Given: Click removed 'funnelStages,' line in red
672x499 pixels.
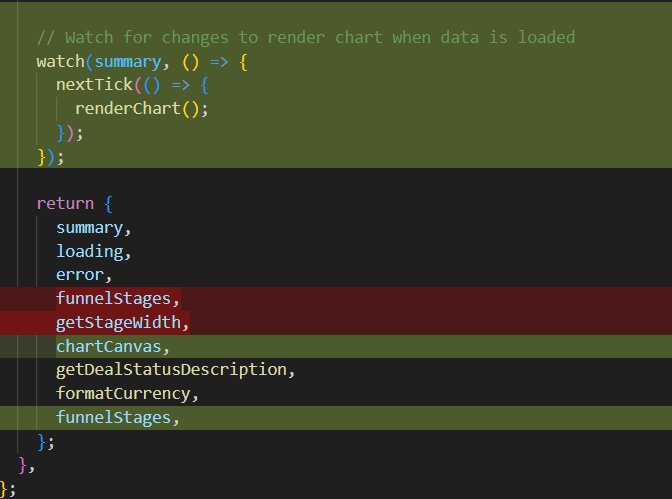Looking at the screenshot, I should point(118,298).
